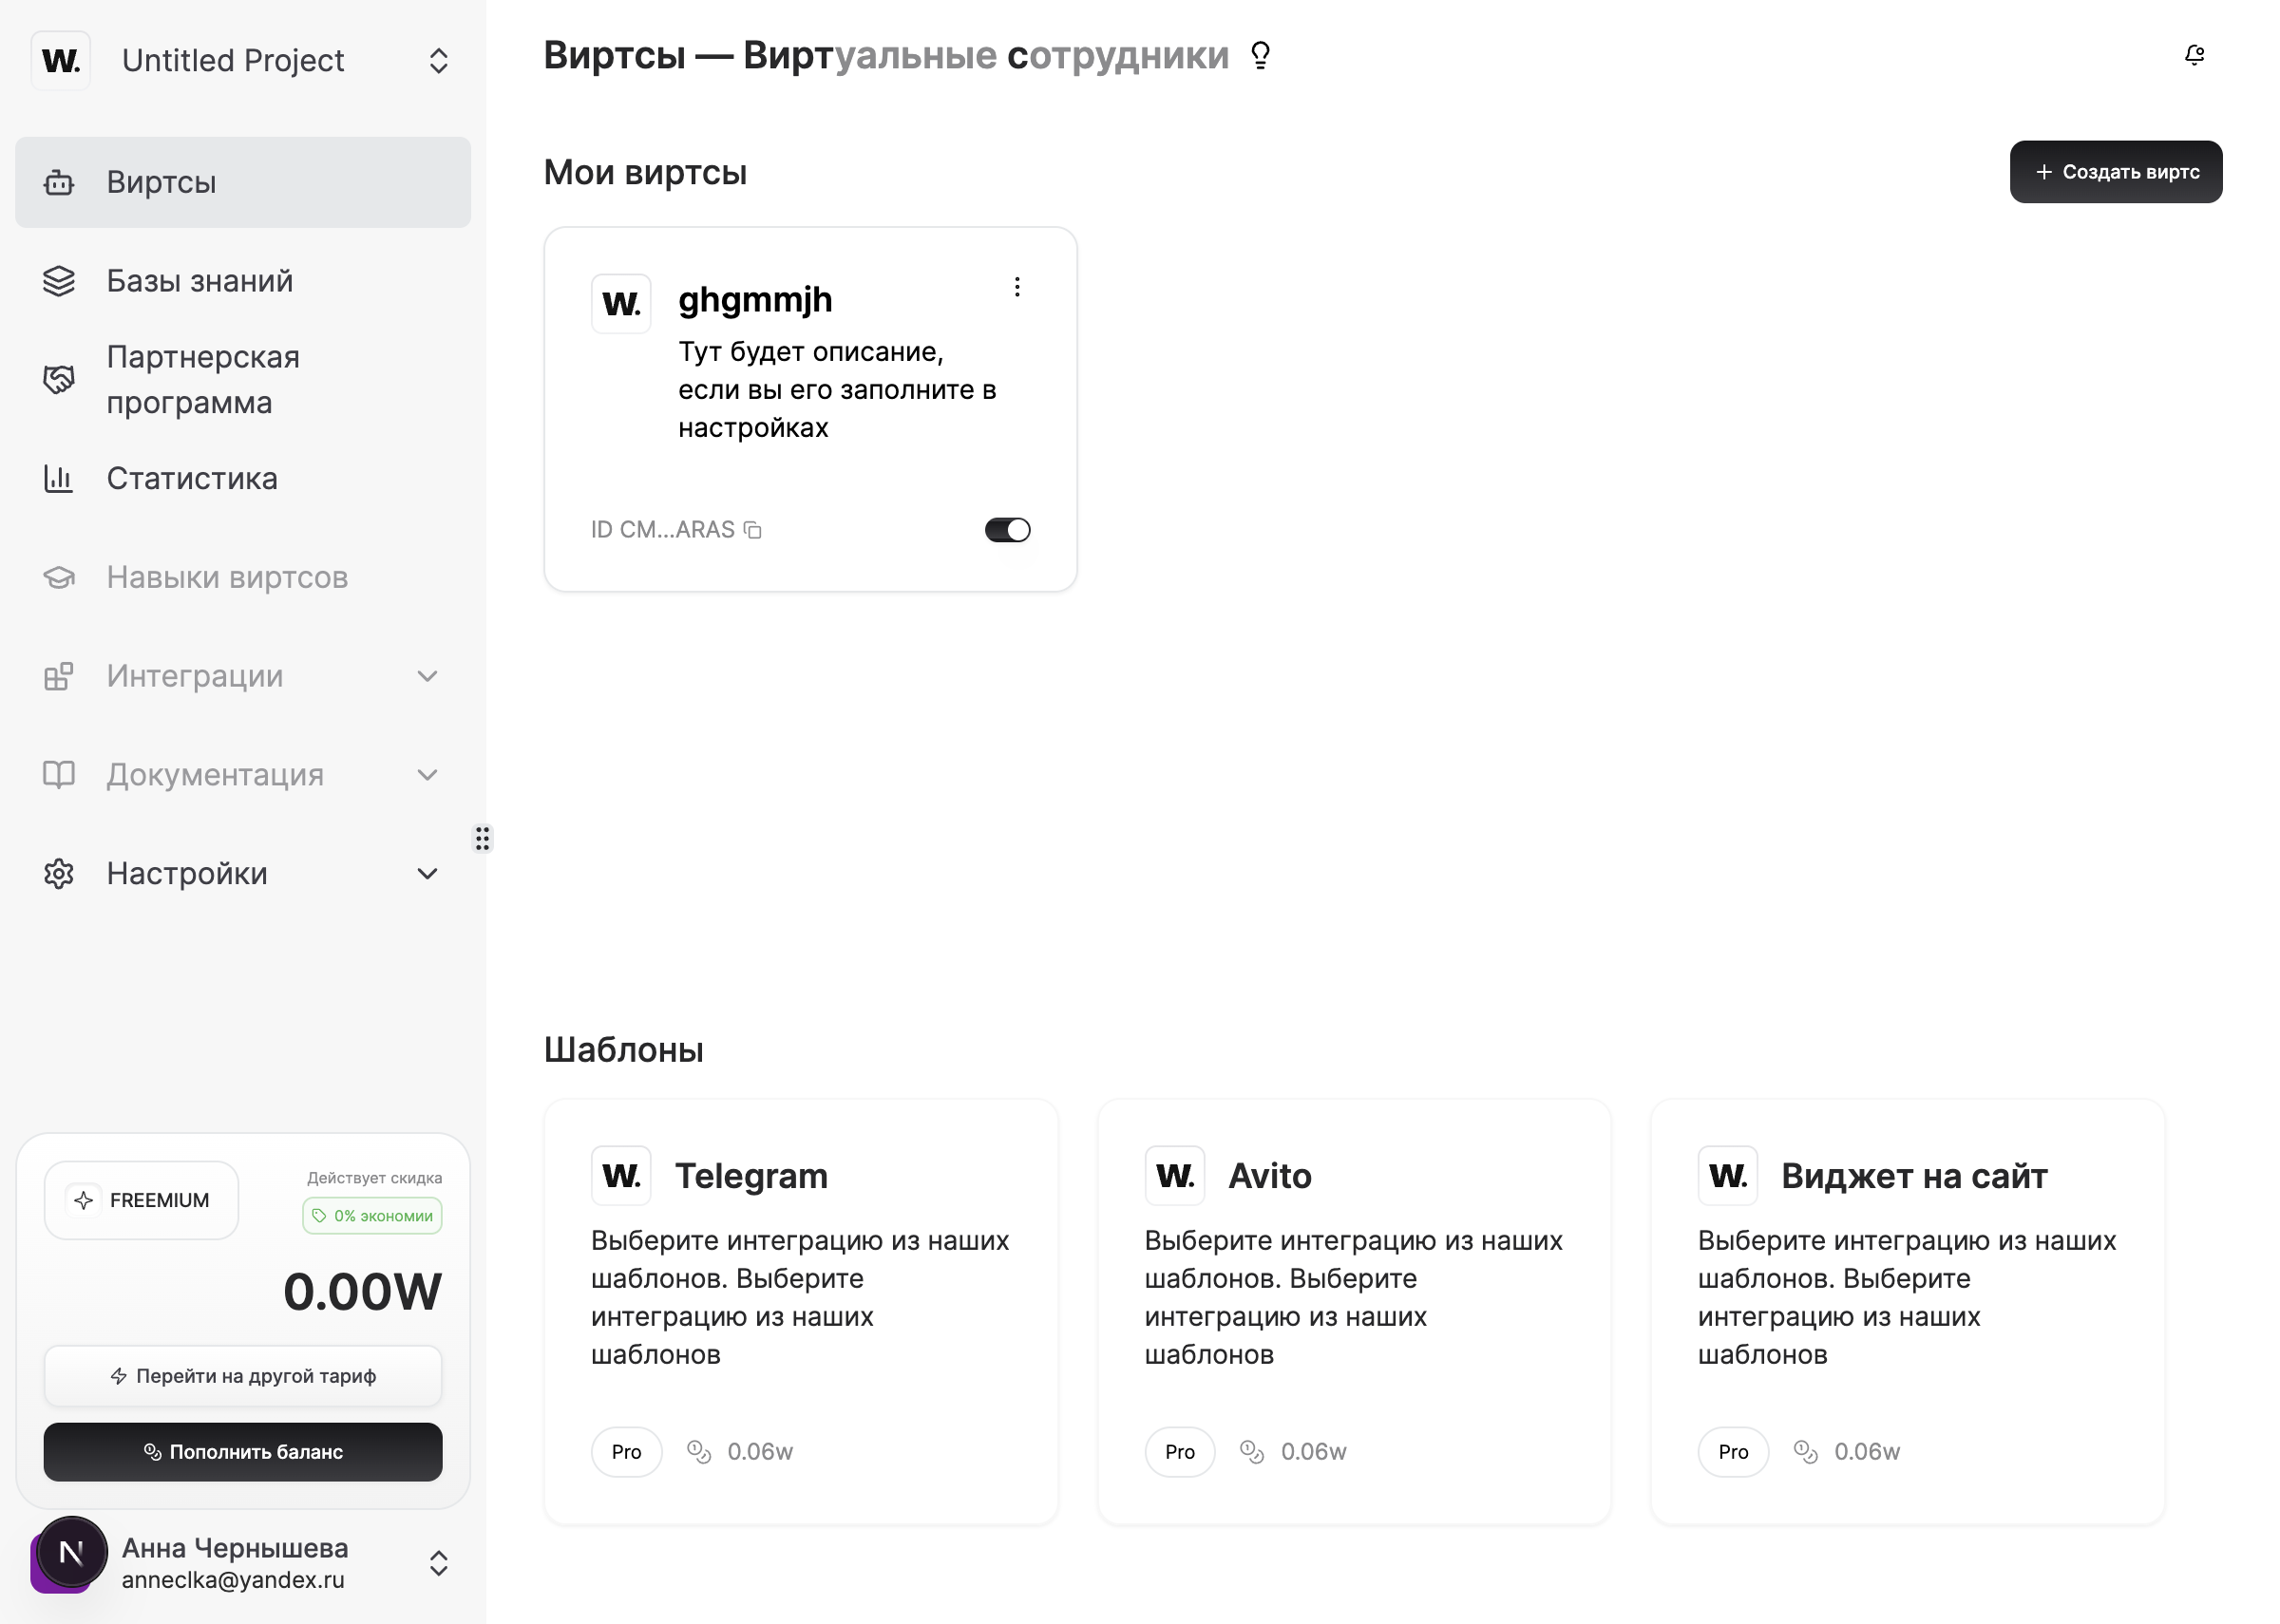Select the Виджет на сайт template
Image resolution: width=2280 pixels, height=1624 pixels.
[1907, 1311]
